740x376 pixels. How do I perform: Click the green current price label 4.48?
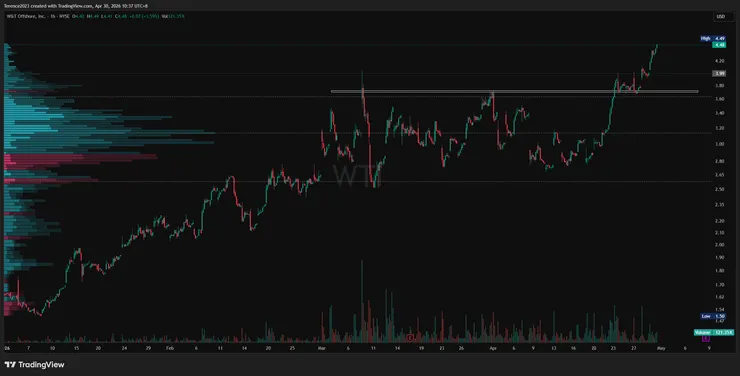click(719, 45)
